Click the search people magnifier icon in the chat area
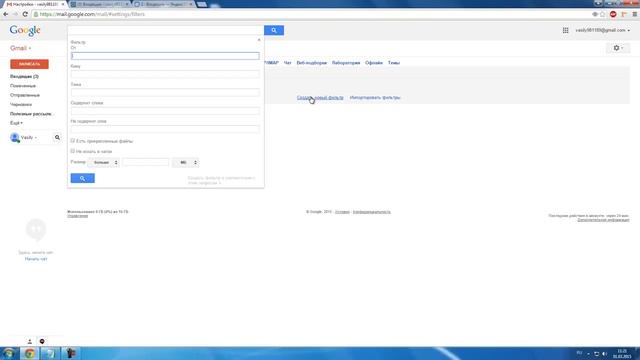640x360 pixels. pos(57,138)
